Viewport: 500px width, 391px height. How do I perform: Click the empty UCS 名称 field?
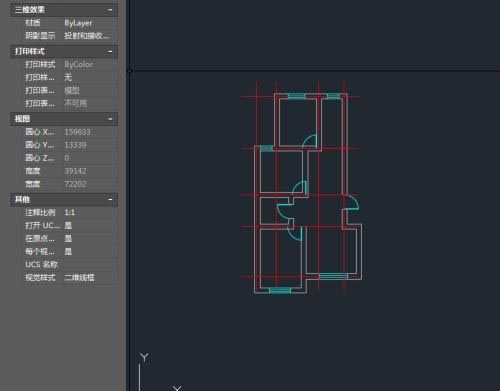[x=90, y=265]
